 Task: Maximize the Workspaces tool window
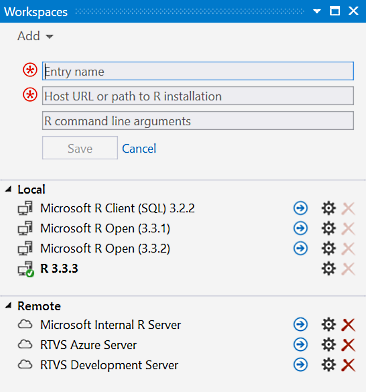tap(335, 11)
